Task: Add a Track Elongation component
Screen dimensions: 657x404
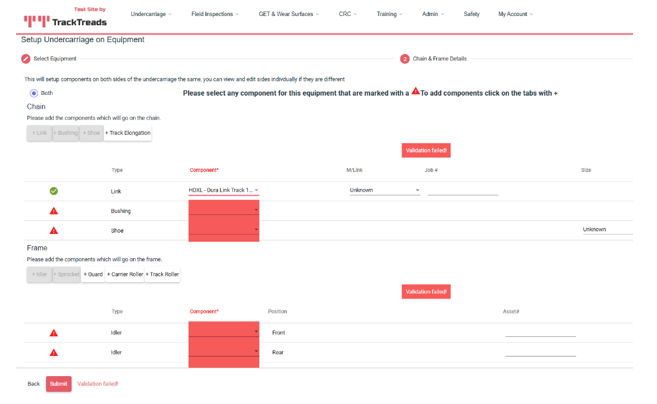Action: [128, 133]
